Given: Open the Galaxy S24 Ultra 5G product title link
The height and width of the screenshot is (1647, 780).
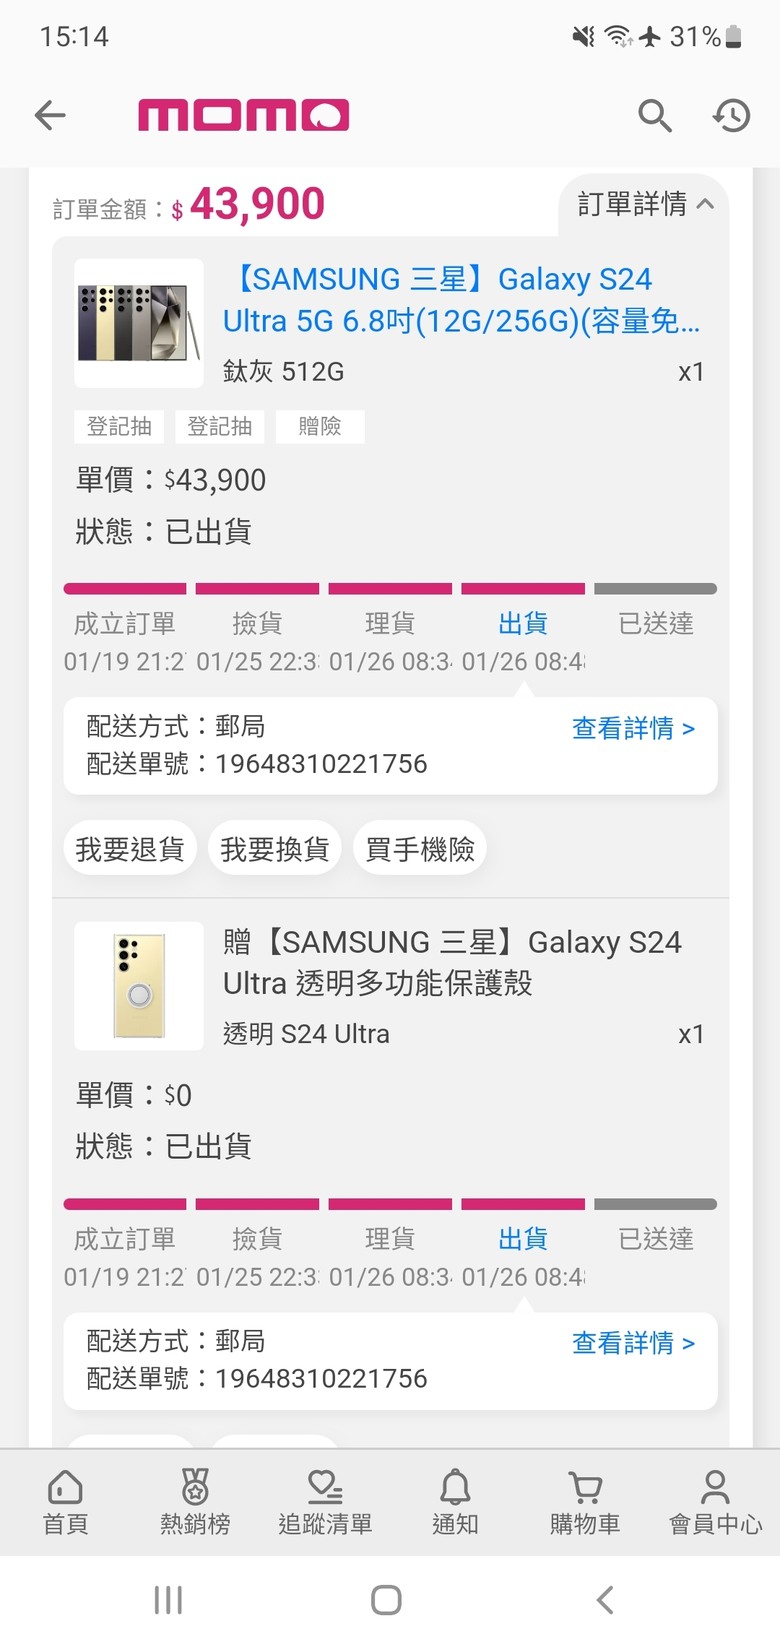Looking at the screenshot, I should point(462,299).
